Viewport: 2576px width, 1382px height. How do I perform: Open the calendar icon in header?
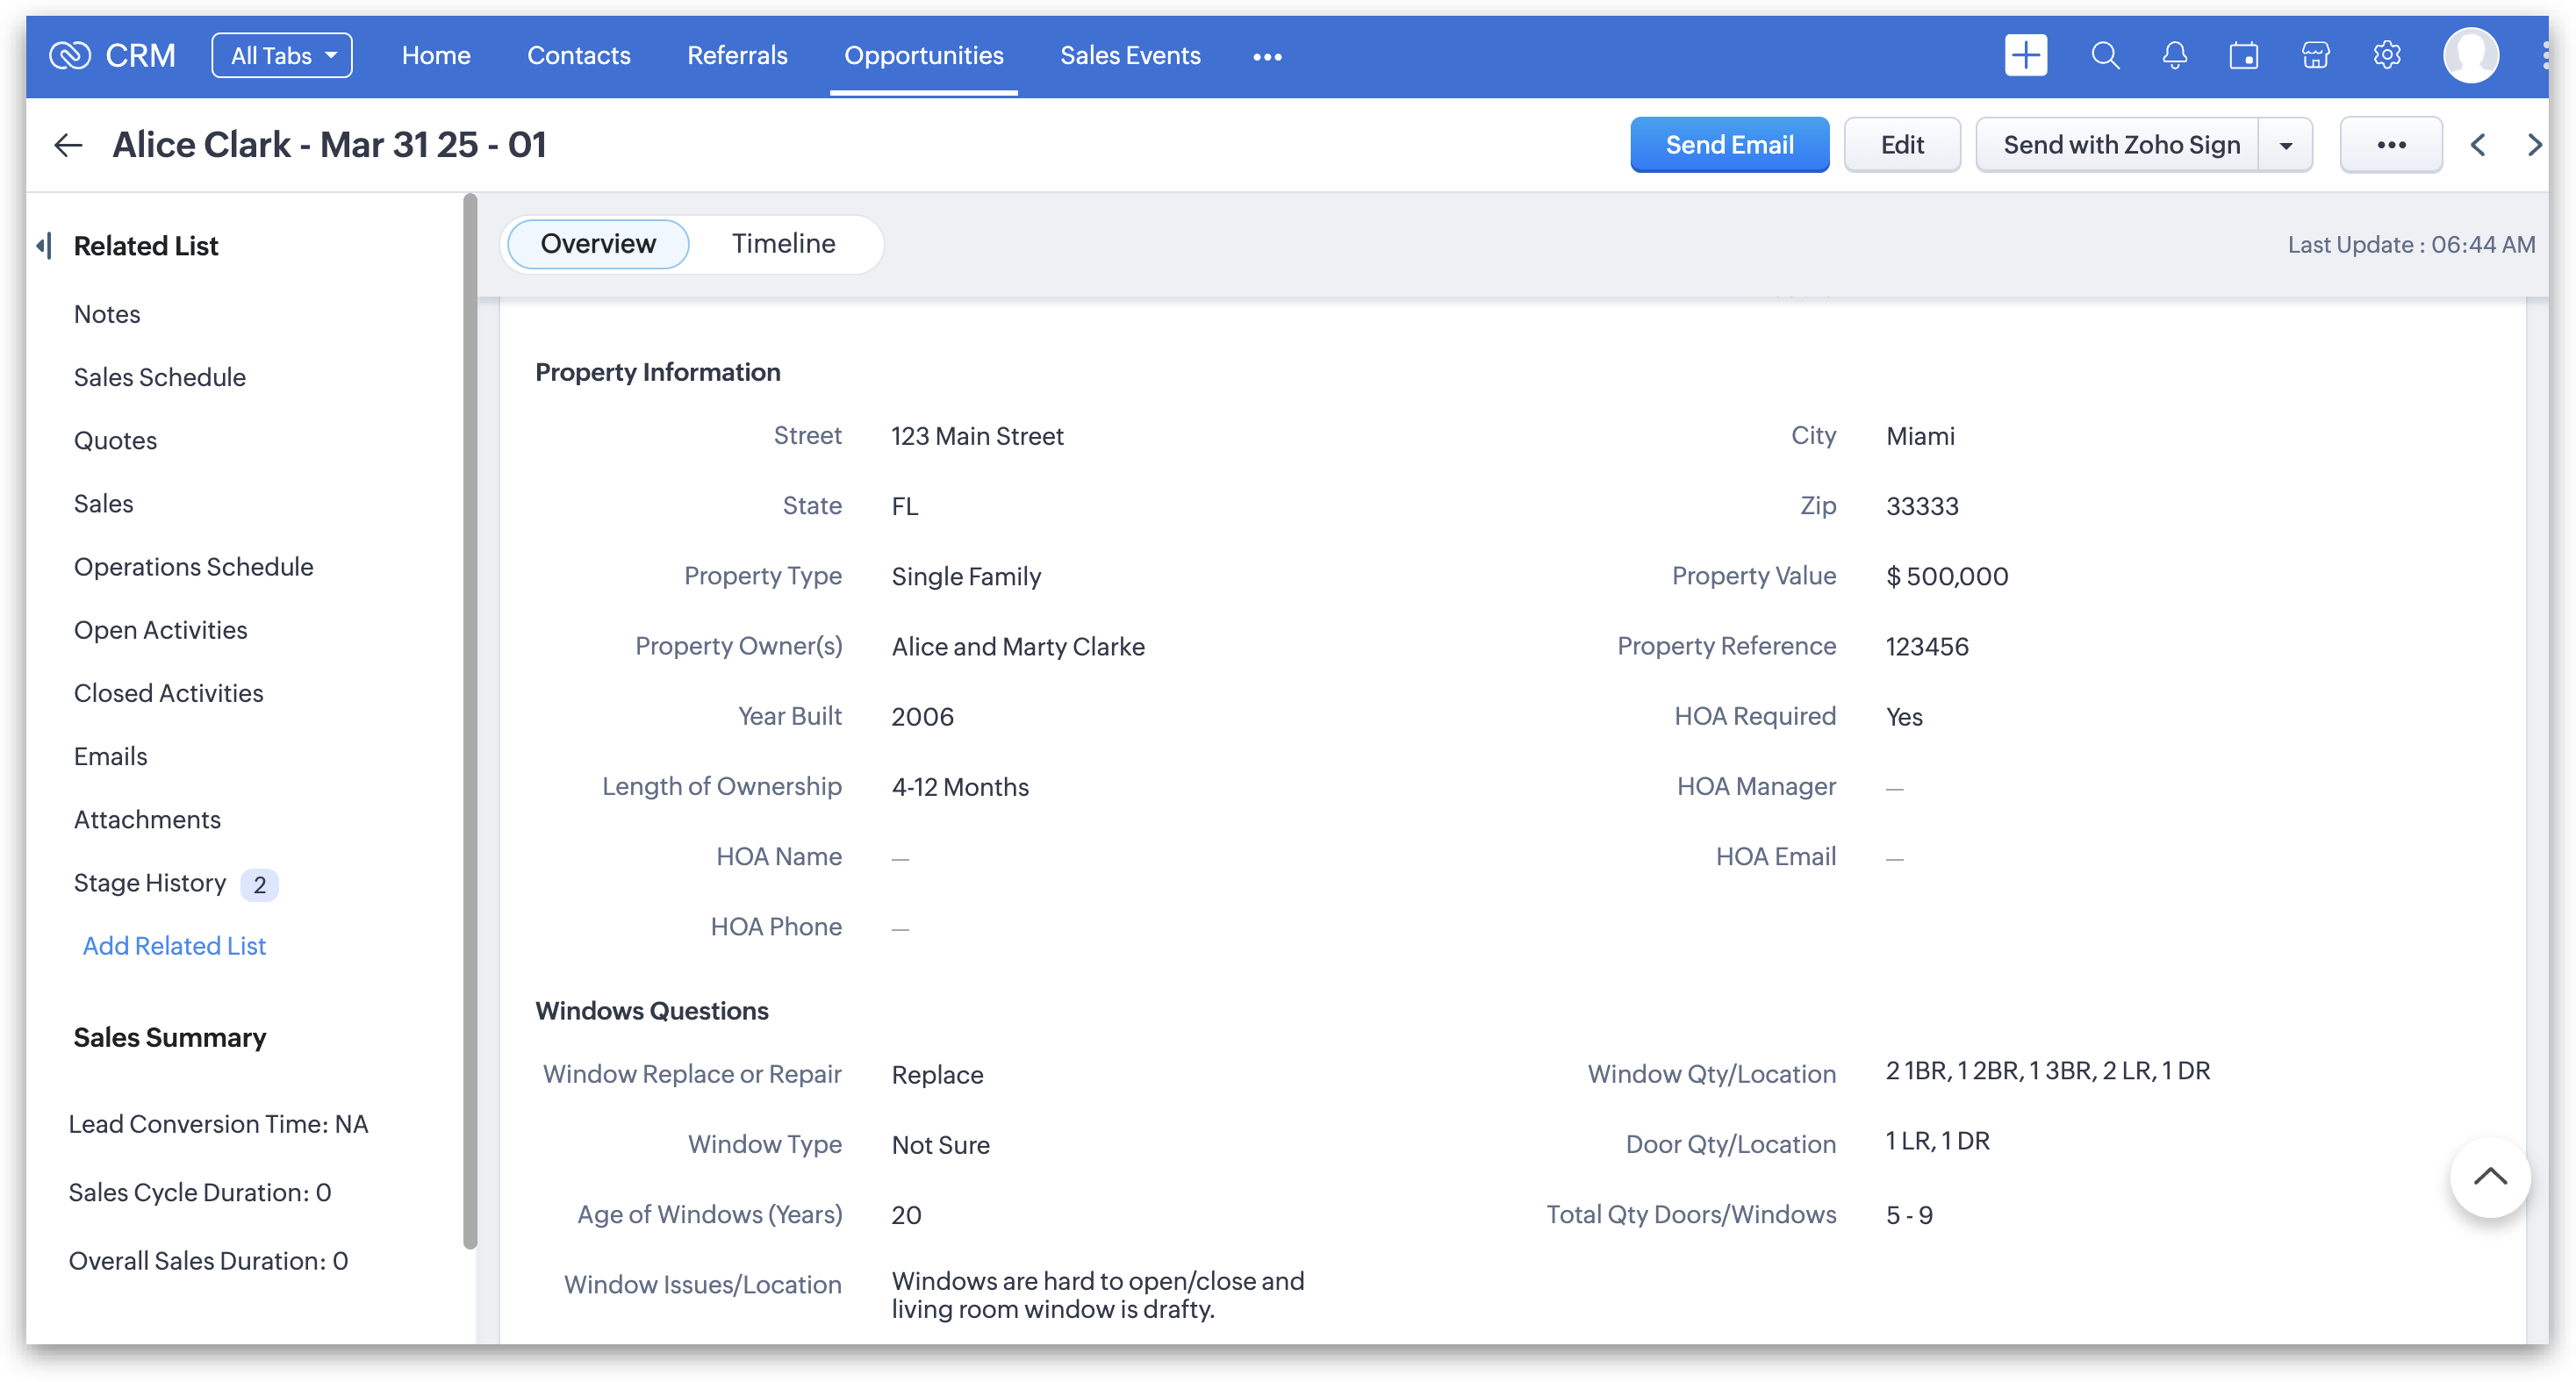[2243, 55]
